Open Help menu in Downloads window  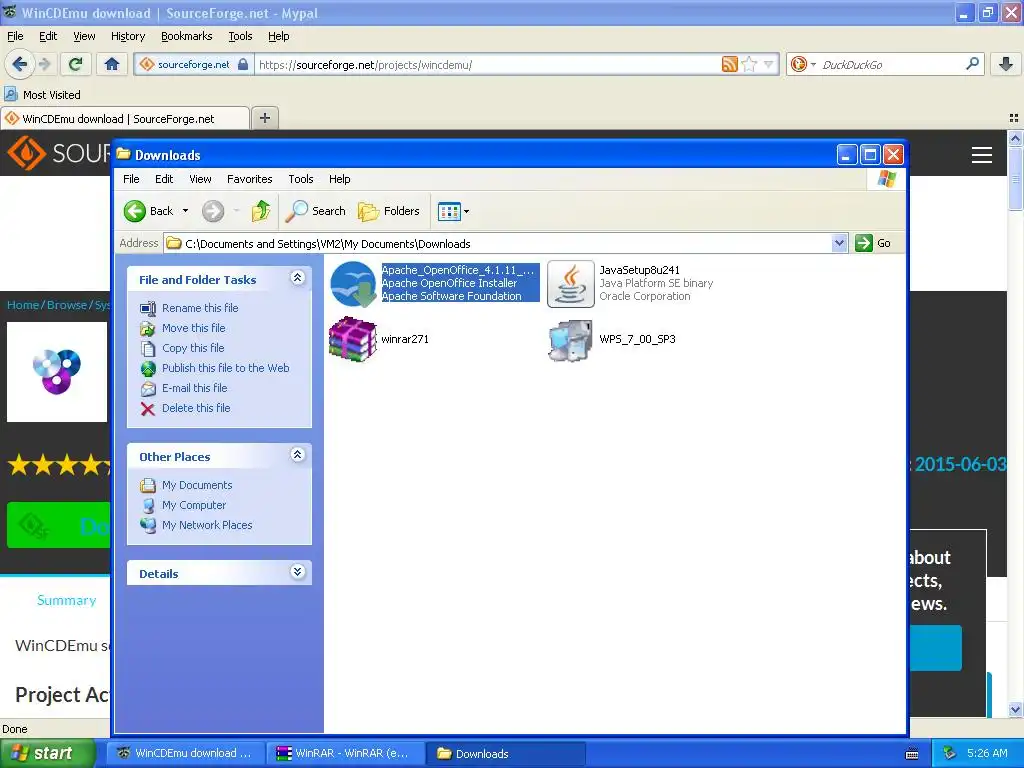tap(340, 179)
